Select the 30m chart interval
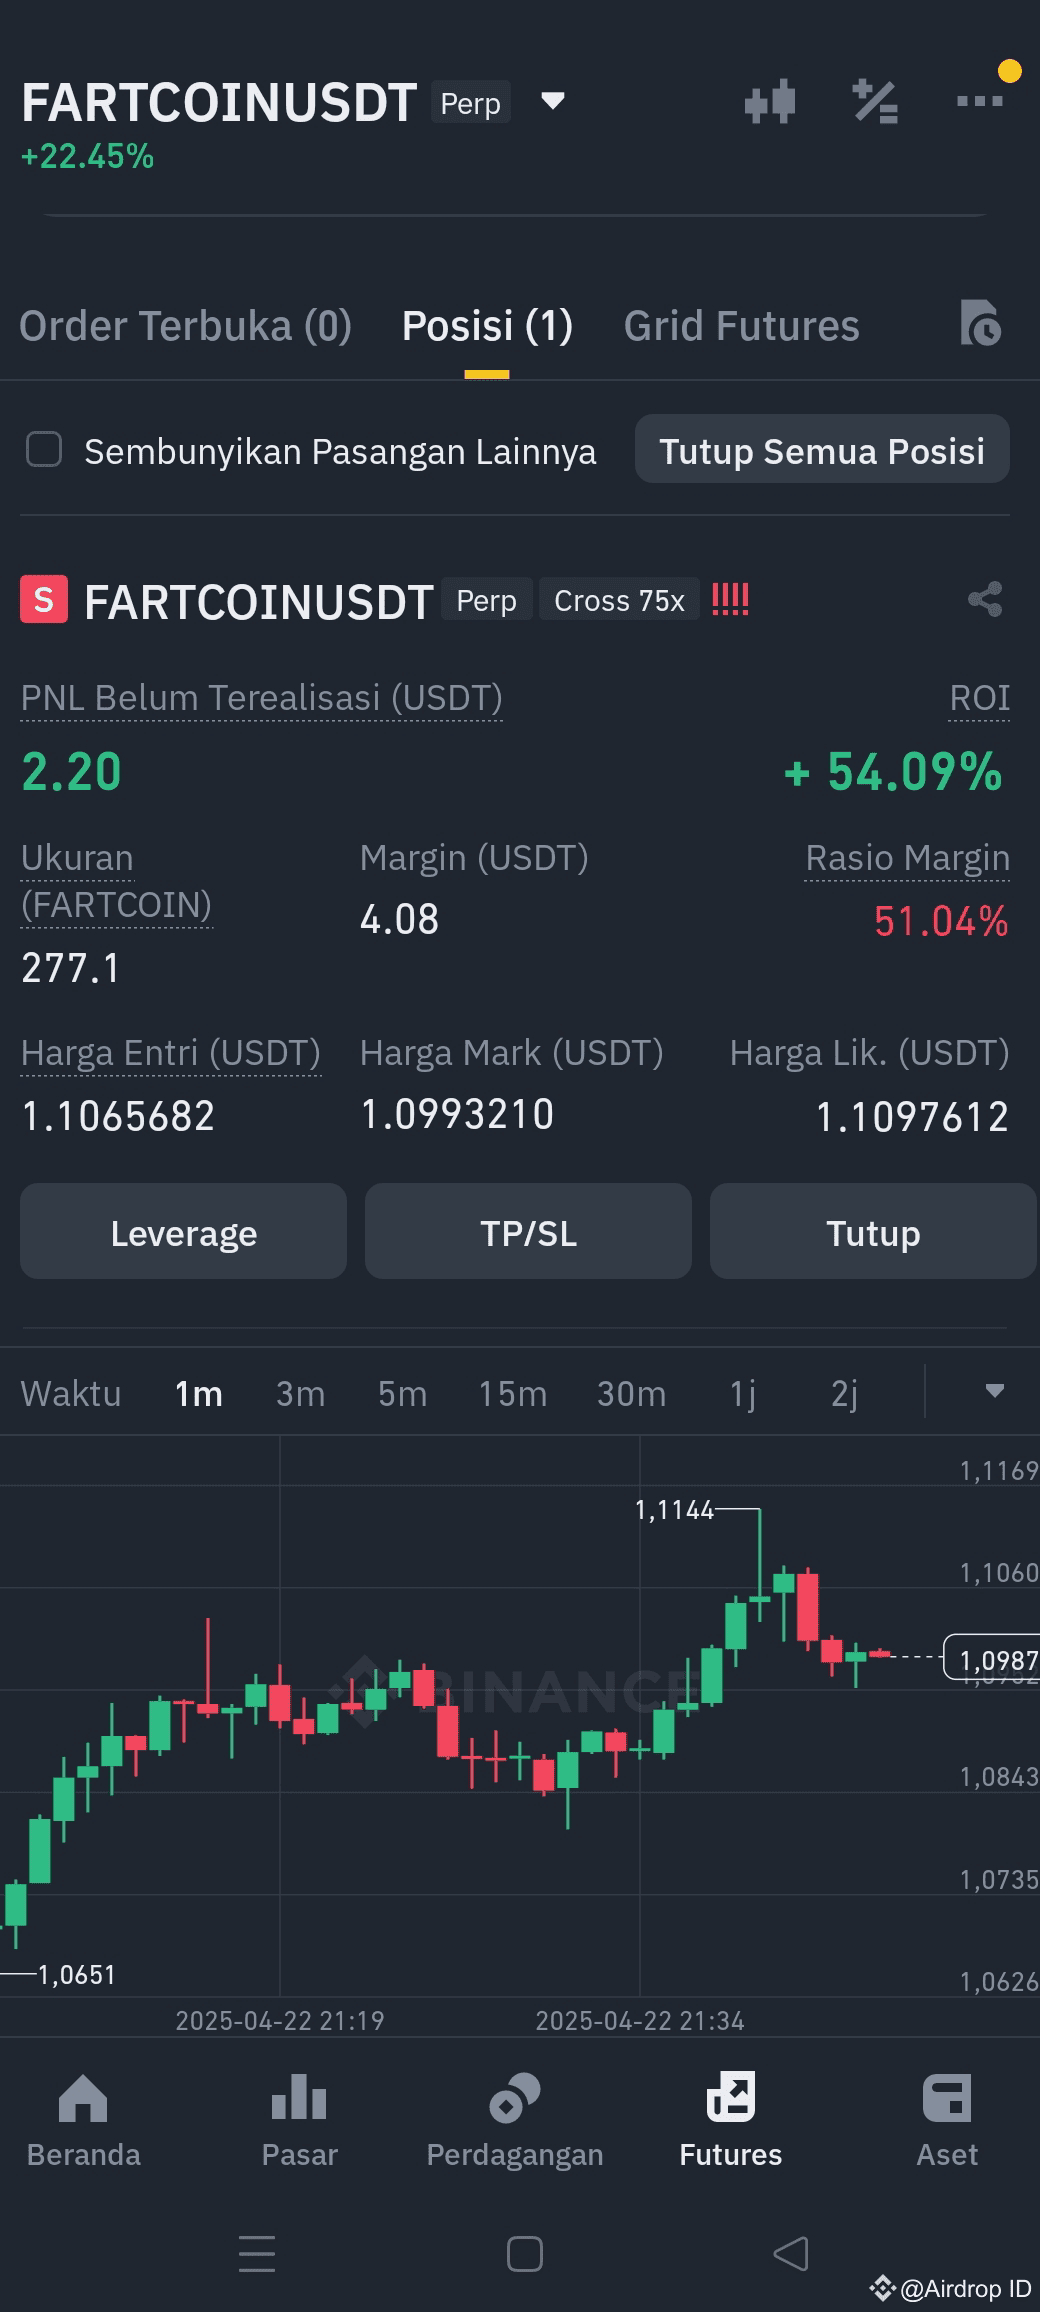 pos(631,1393)
